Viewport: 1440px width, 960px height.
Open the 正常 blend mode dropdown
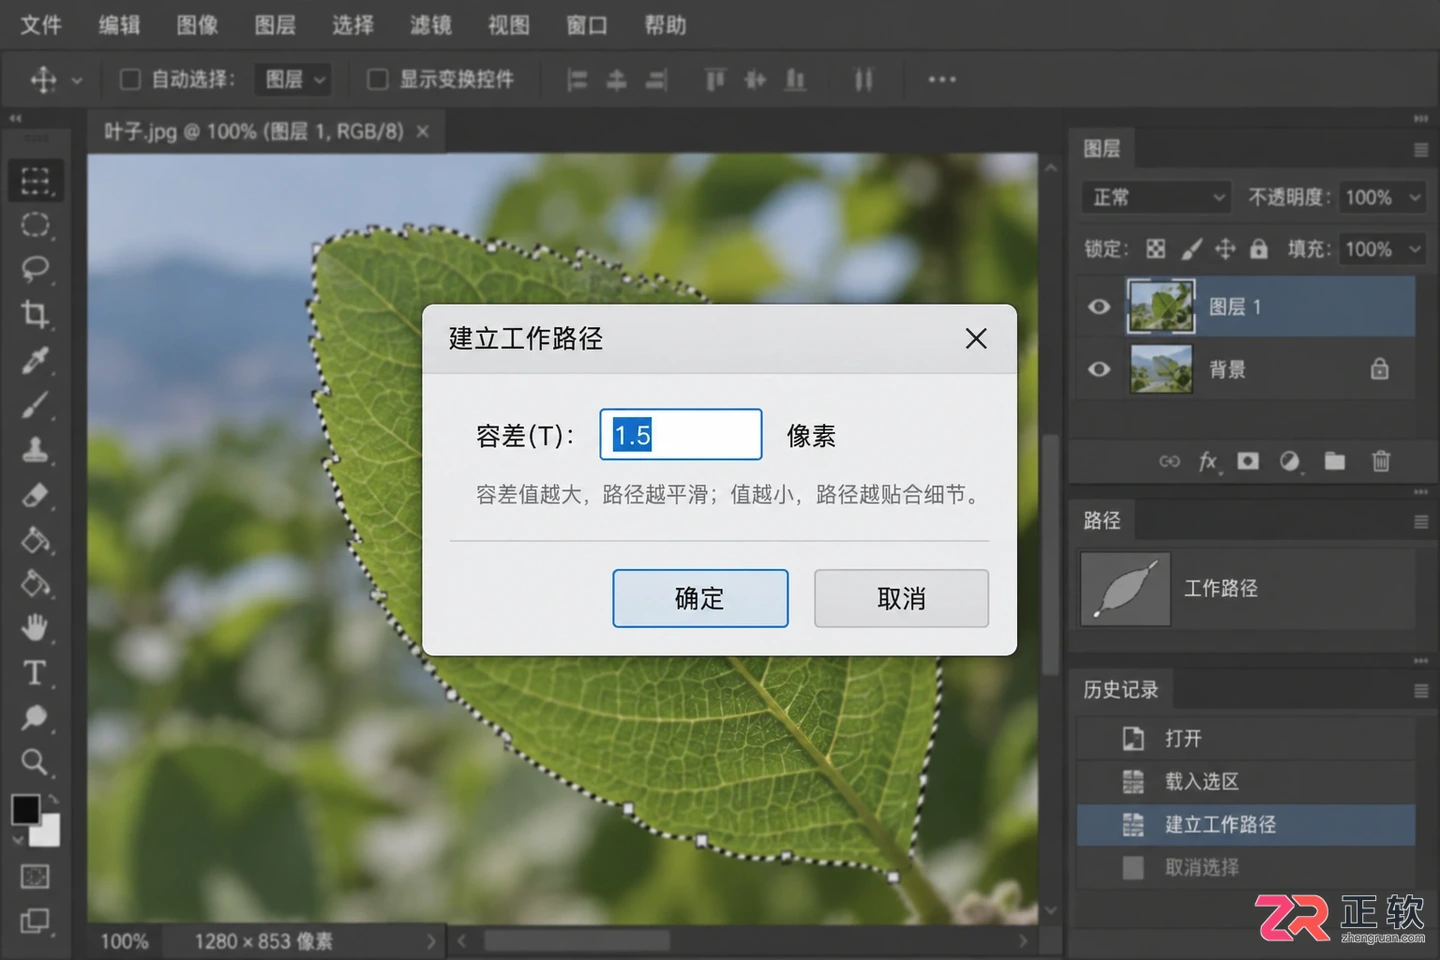(x=1157, y=197)
